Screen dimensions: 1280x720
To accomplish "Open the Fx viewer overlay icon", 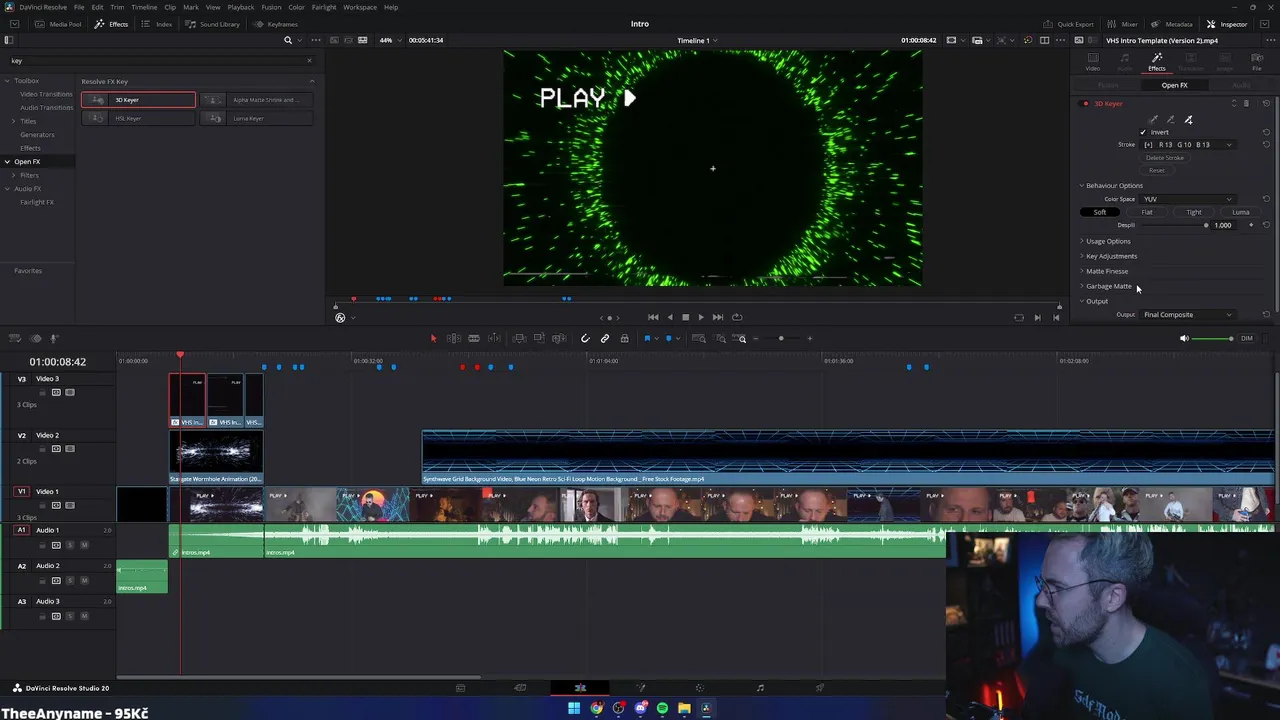I will 340,318.
